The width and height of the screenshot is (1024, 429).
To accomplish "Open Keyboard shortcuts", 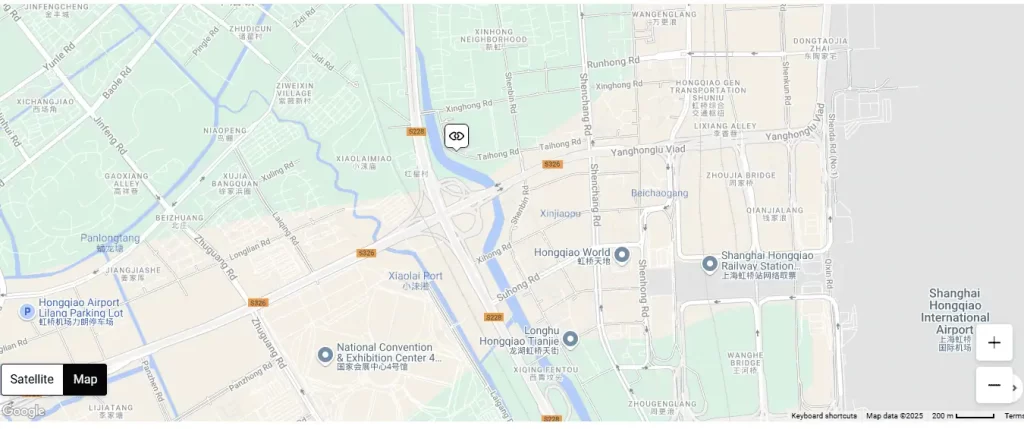I will point(824,416).
